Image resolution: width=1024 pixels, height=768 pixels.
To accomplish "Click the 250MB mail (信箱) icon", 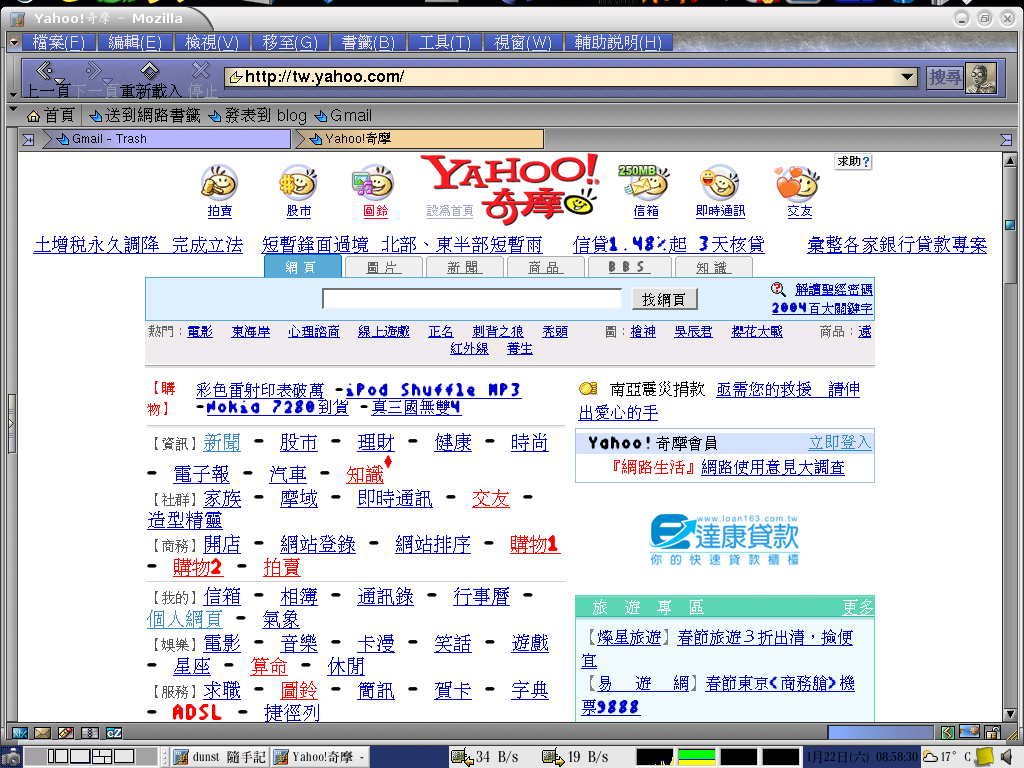I will tap(645, 183).
